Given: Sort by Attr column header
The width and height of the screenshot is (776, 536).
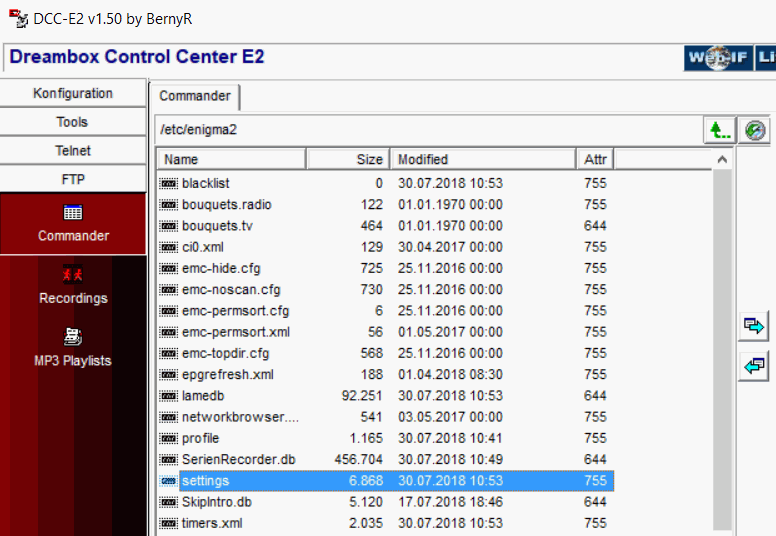Looking at the screenshot, I should (x=595, y=159).
